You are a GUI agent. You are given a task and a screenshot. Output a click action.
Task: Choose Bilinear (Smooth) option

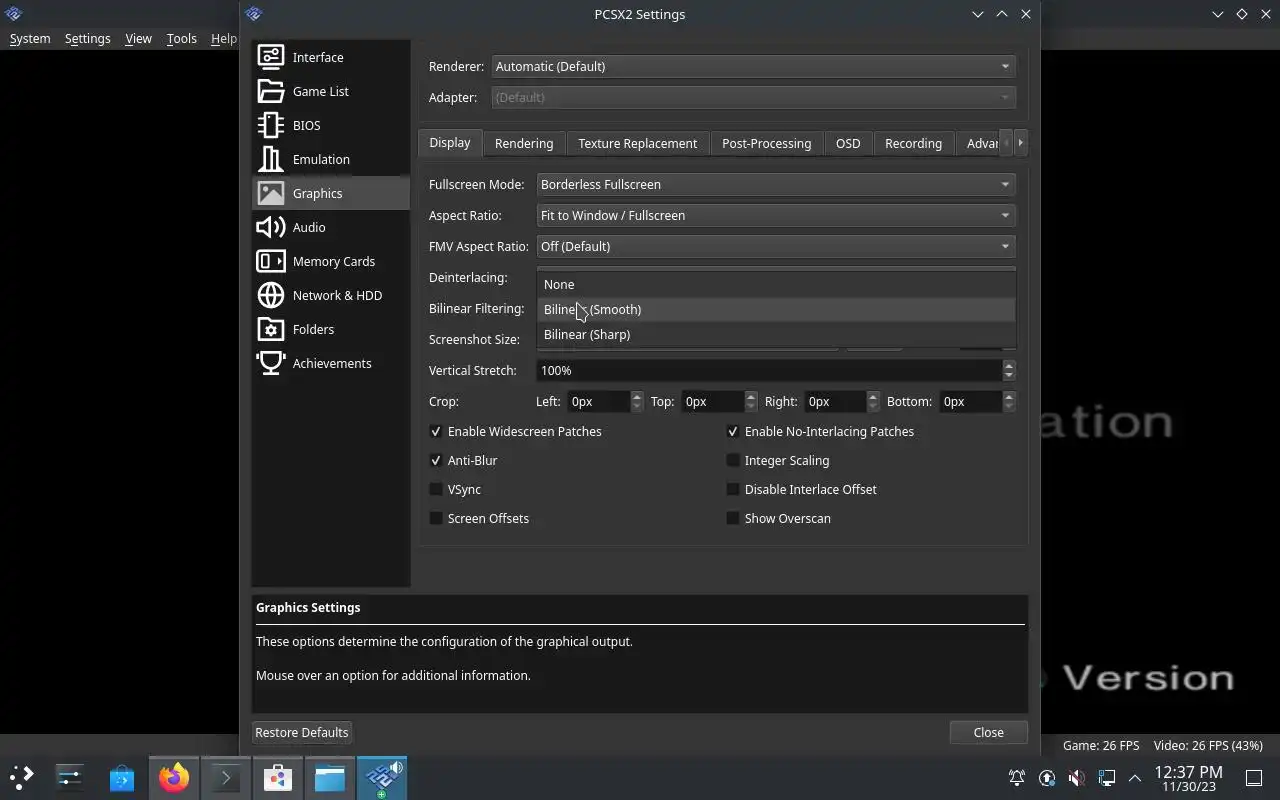(x=776, y=309)
